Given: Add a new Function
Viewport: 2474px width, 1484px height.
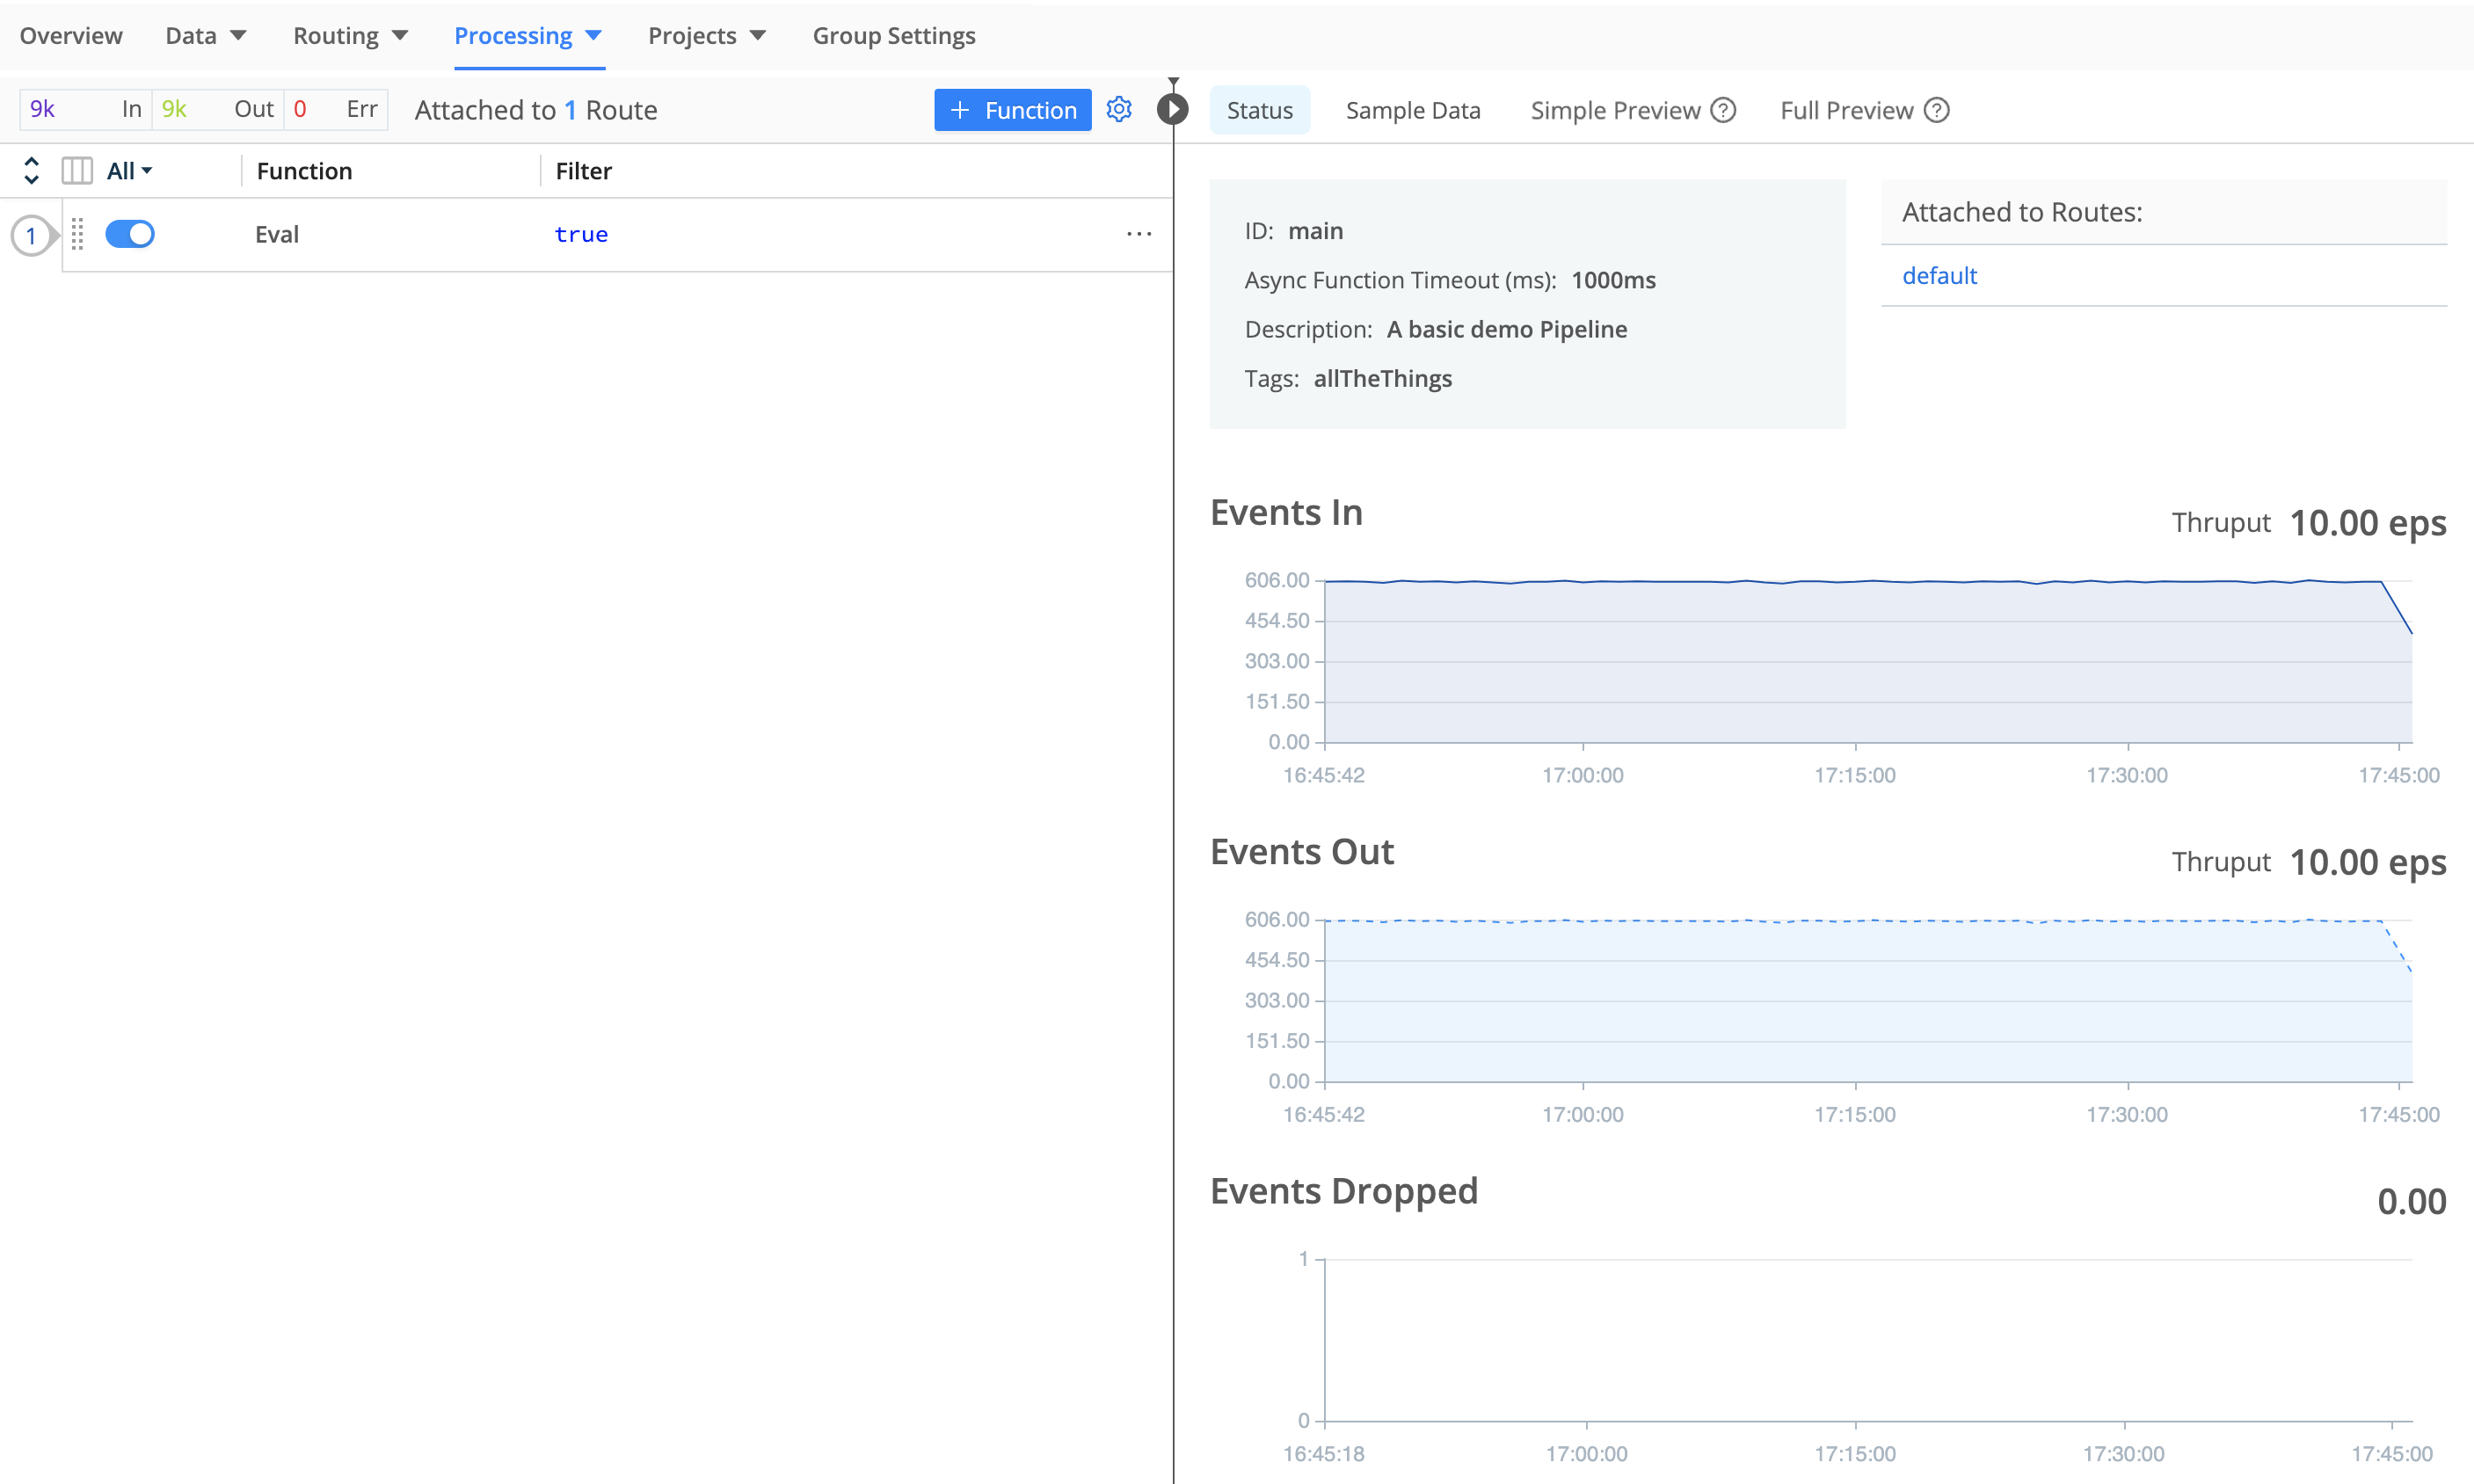Looking at the screenshot, I should click(x=1013, y=110).
